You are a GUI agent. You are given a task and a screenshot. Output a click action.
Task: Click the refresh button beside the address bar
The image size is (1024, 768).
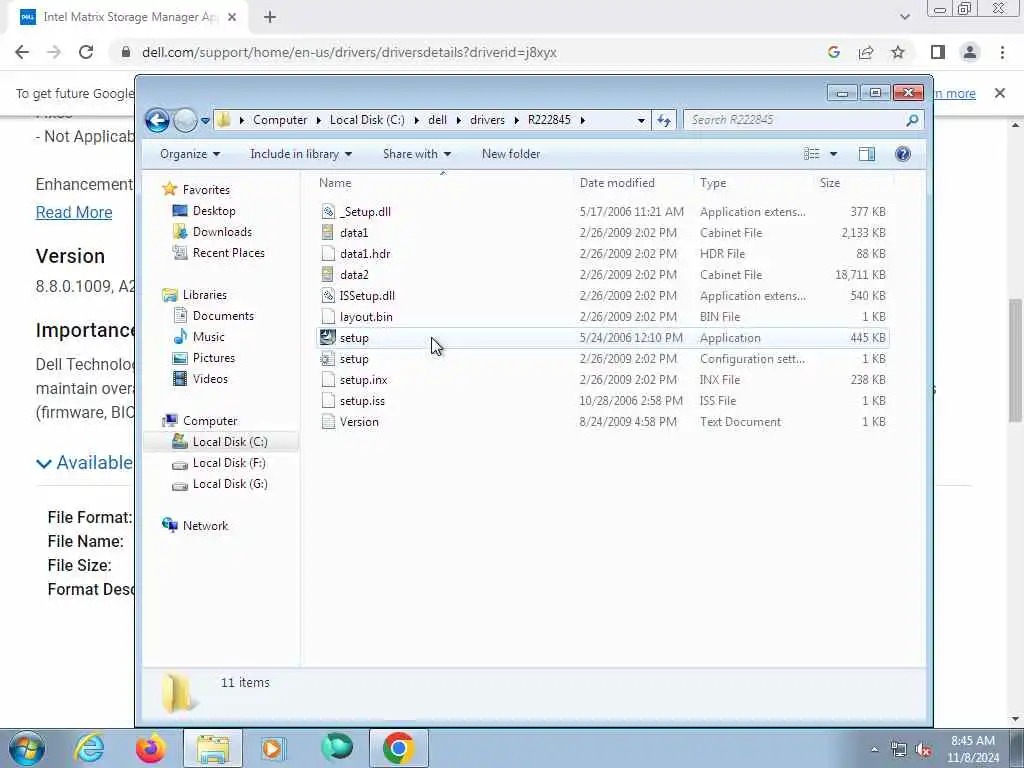pos(664,120)
